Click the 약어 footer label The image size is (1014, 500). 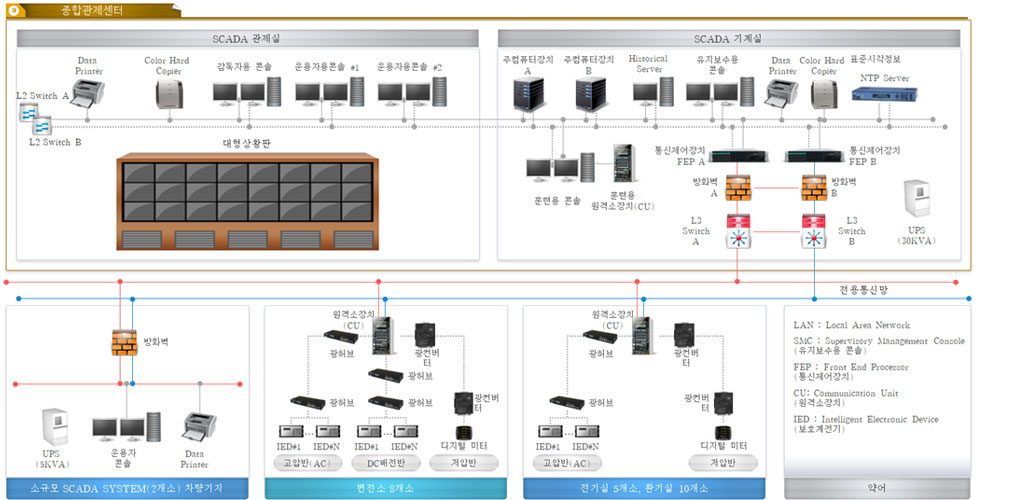[x=876, y=487]
